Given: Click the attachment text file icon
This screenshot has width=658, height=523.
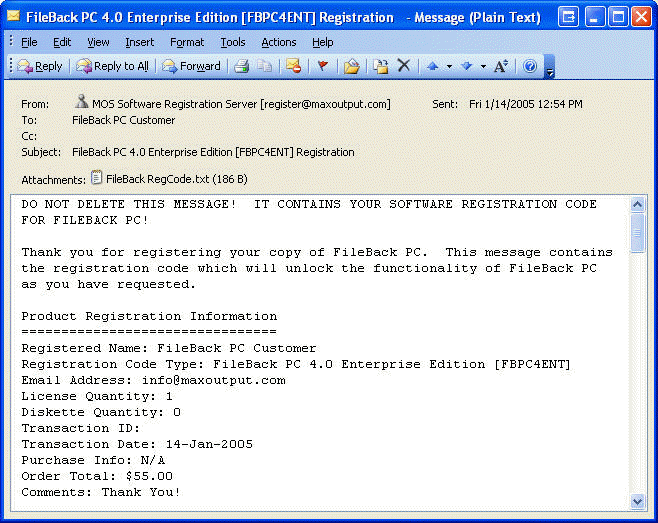Looking at the screenshot, I should [x=97, y=178].
